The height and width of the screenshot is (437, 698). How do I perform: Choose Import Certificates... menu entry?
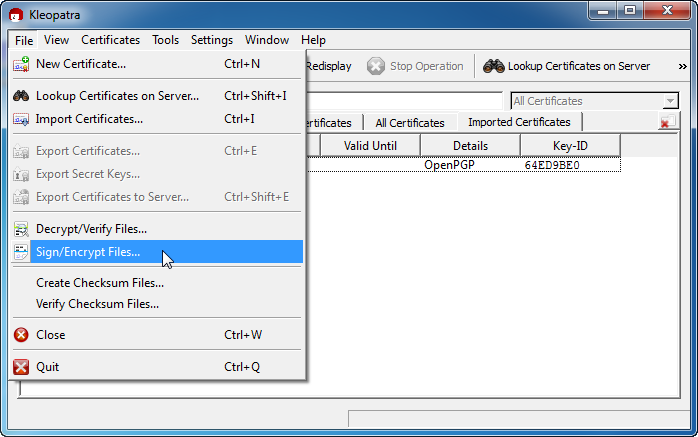coord(157,119)
